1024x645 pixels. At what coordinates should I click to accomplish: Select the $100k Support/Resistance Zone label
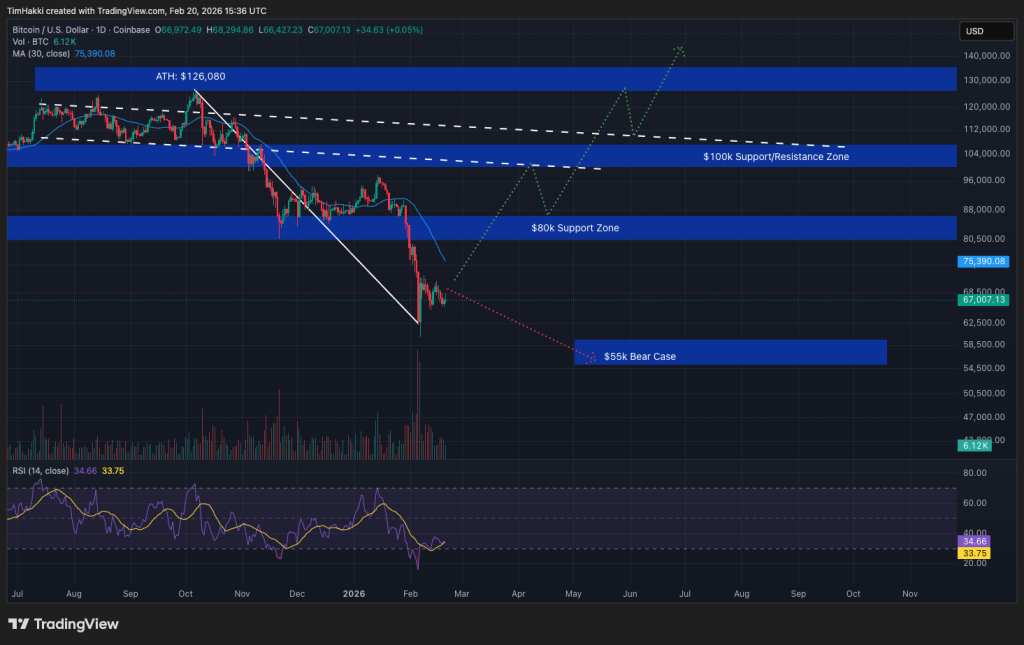(775, 157)
